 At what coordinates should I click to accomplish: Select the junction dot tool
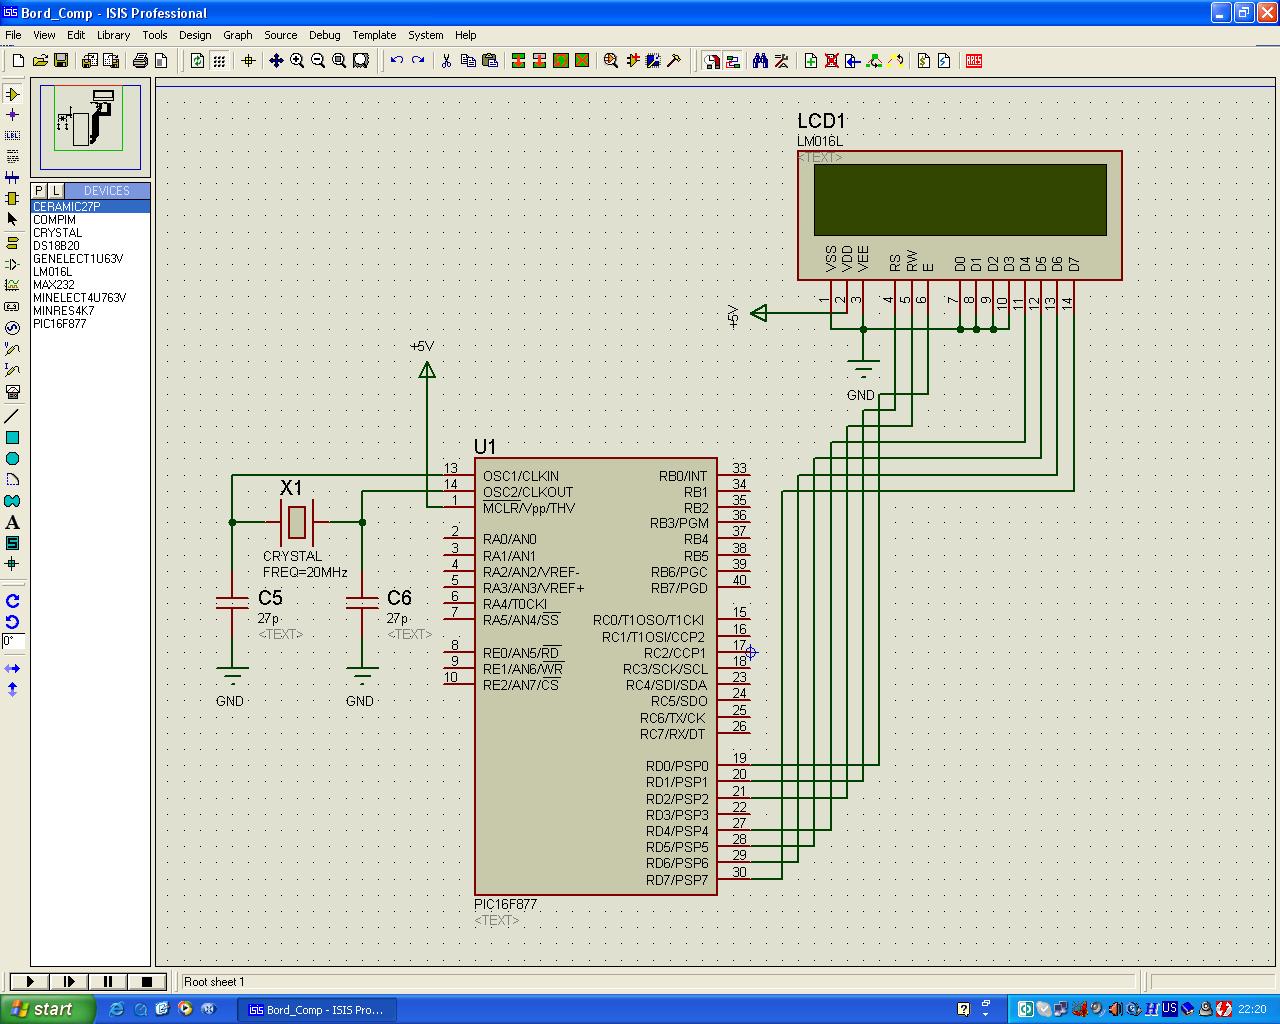pos(12,115)
